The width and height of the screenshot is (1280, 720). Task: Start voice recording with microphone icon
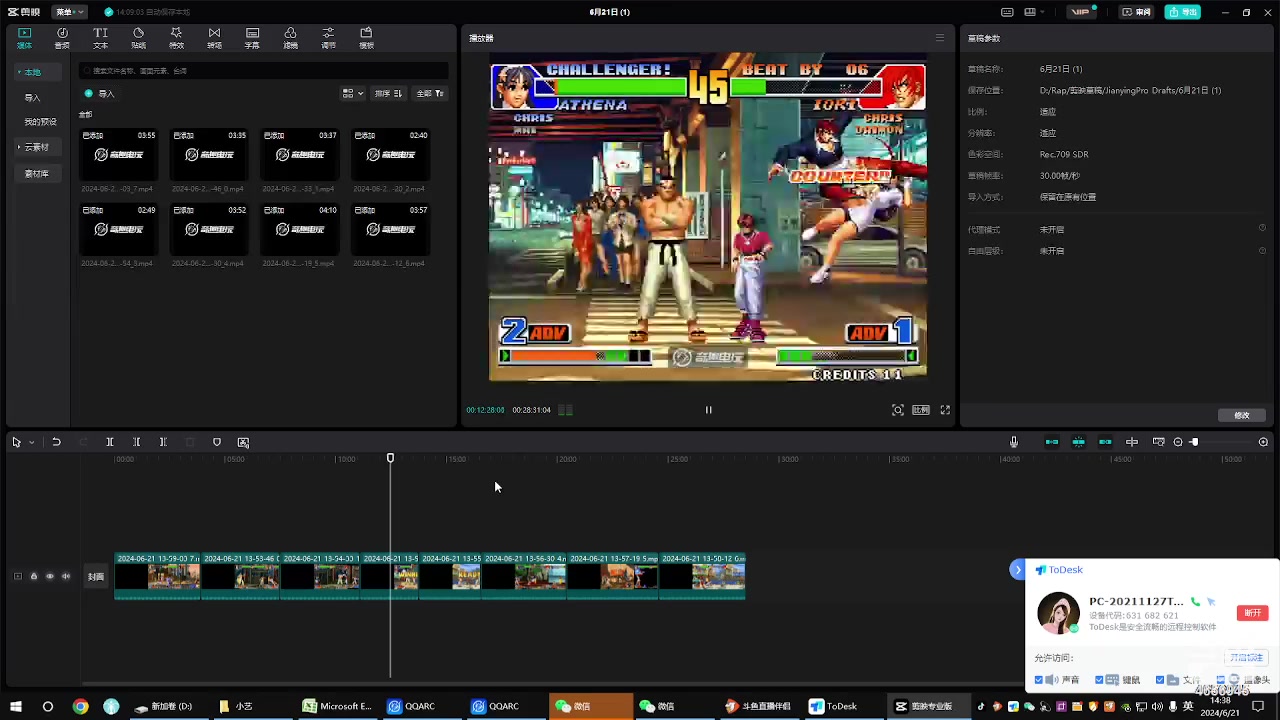tap(1014, 442)
